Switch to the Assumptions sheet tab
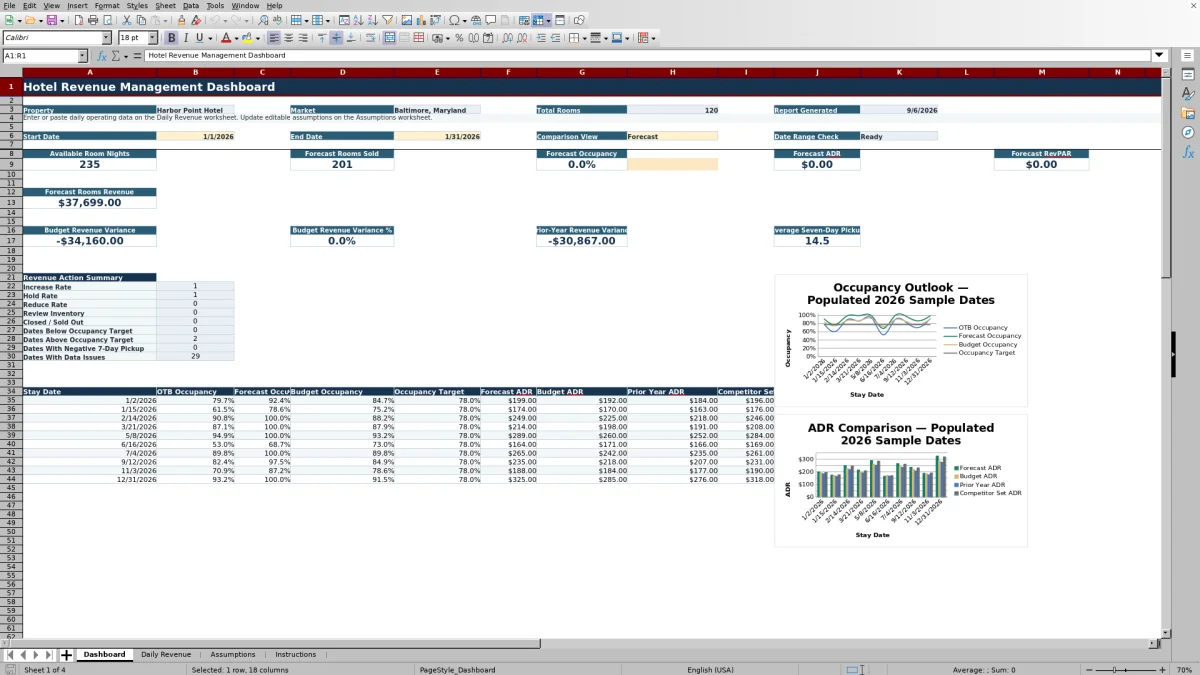This screenshot has width=1200, height=675. coord(232,655)
